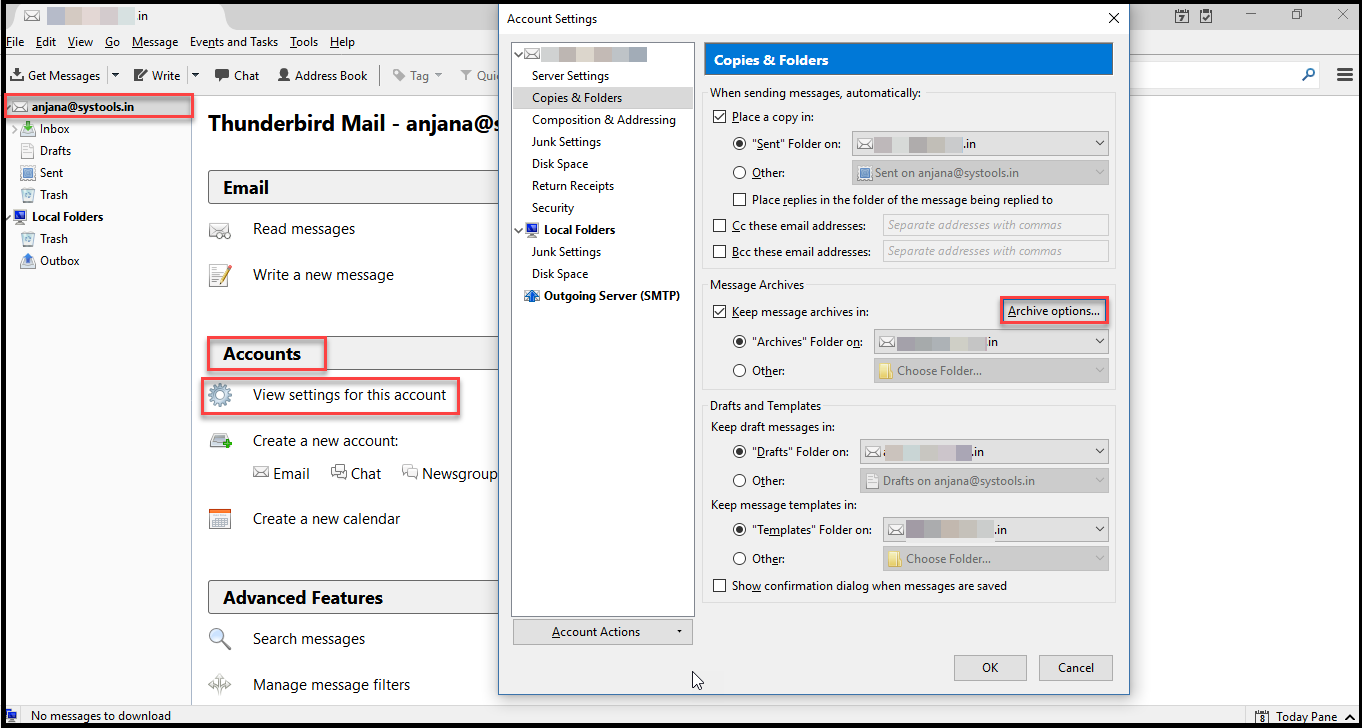1362x728 pixels.
Task: Select "Templates" Folder on radio button
Action: pyautogui.click(x=739, y=530)
